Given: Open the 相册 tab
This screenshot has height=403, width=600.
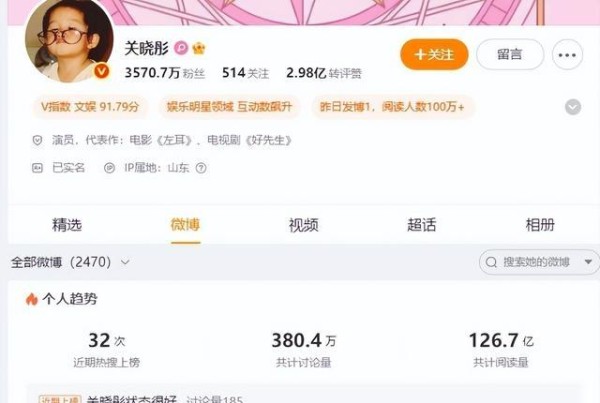Looking at the screenshot, I should click(540, 225).
